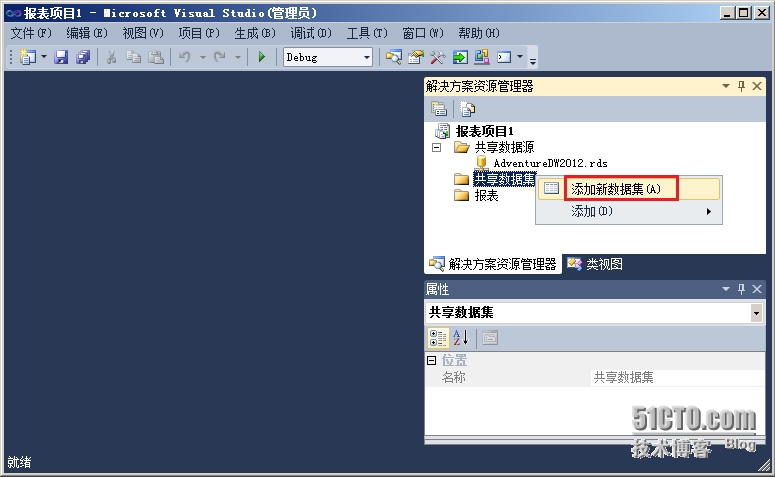Toggle Categorized view in Properties panel
The width and height of the screenshot is (775, 477).
[x=438, y=338]
